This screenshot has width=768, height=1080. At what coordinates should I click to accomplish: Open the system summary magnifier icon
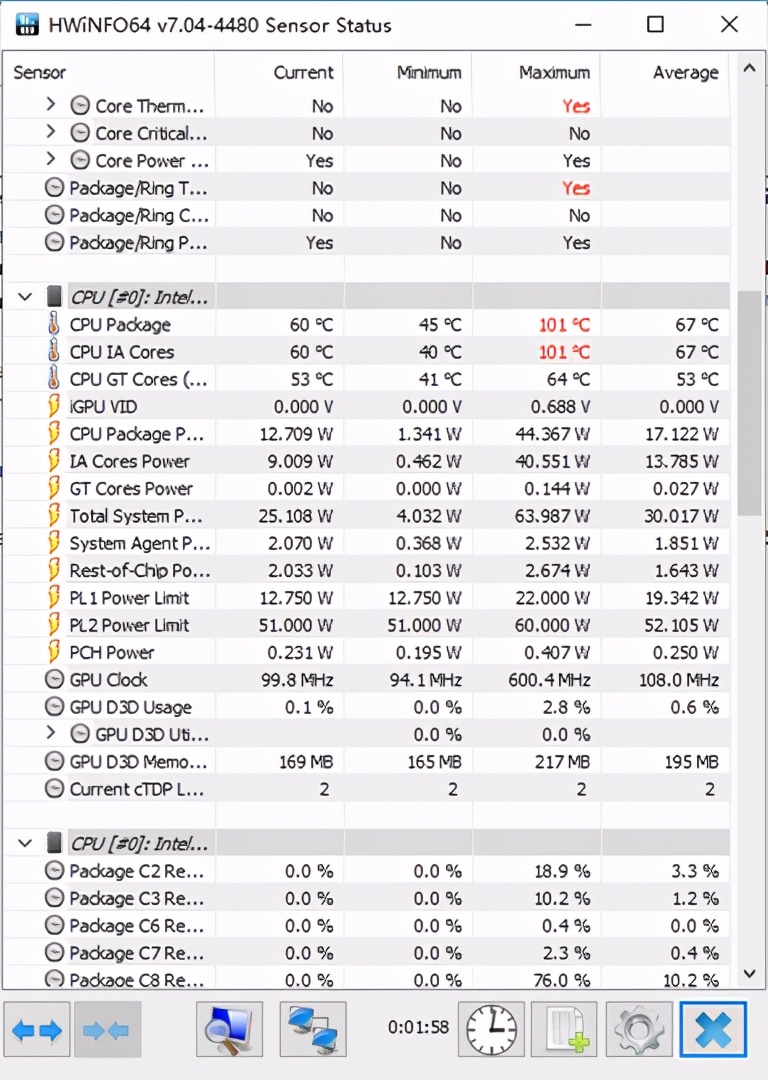[x=230, y=1030]
